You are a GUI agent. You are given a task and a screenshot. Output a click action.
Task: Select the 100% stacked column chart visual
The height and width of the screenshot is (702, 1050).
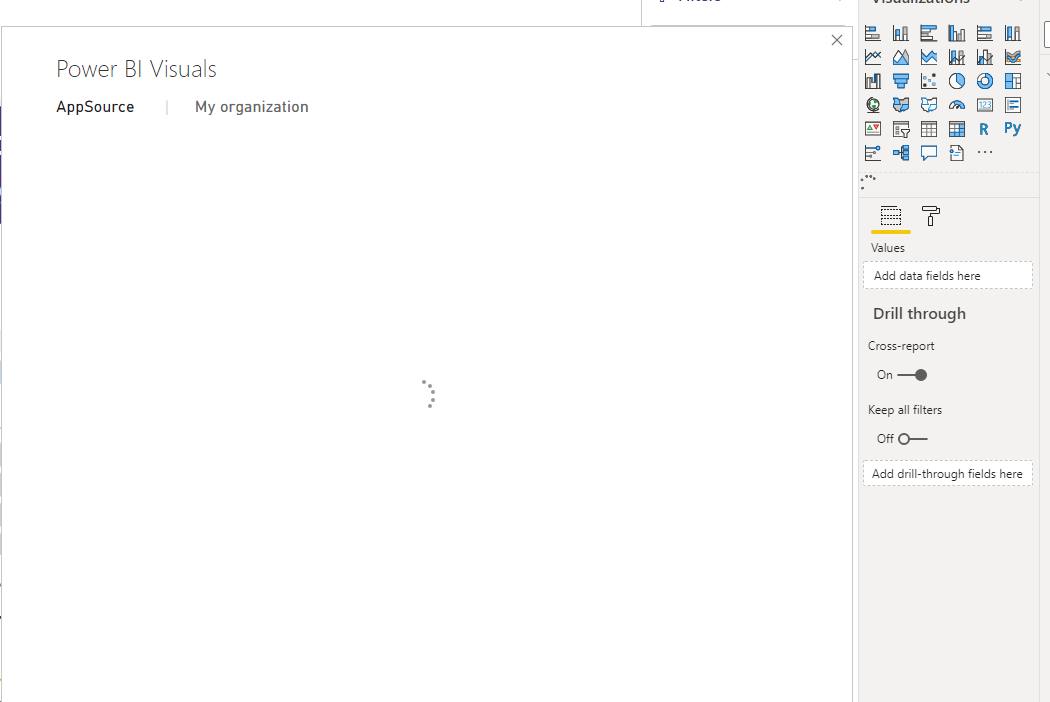(1012, 33)
